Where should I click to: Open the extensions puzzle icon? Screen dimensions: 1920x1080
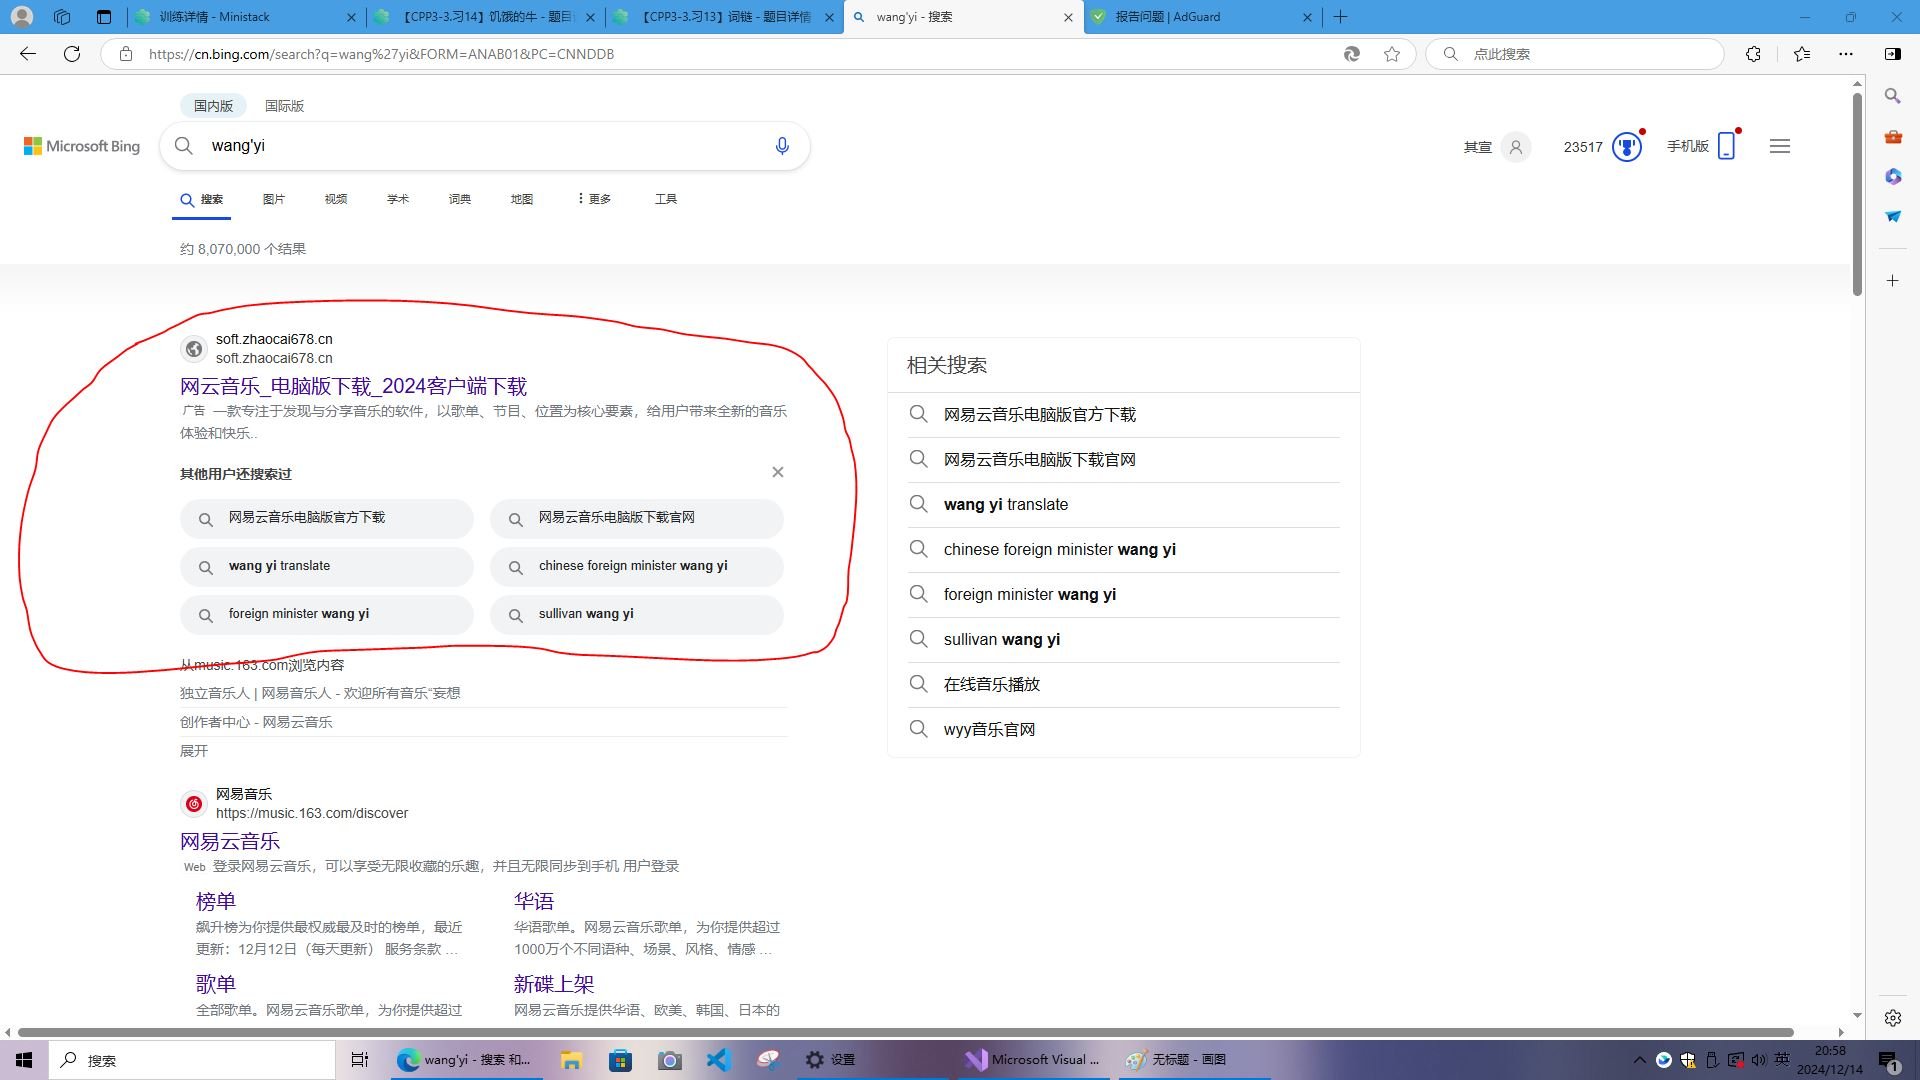[x=1753, y=54]
